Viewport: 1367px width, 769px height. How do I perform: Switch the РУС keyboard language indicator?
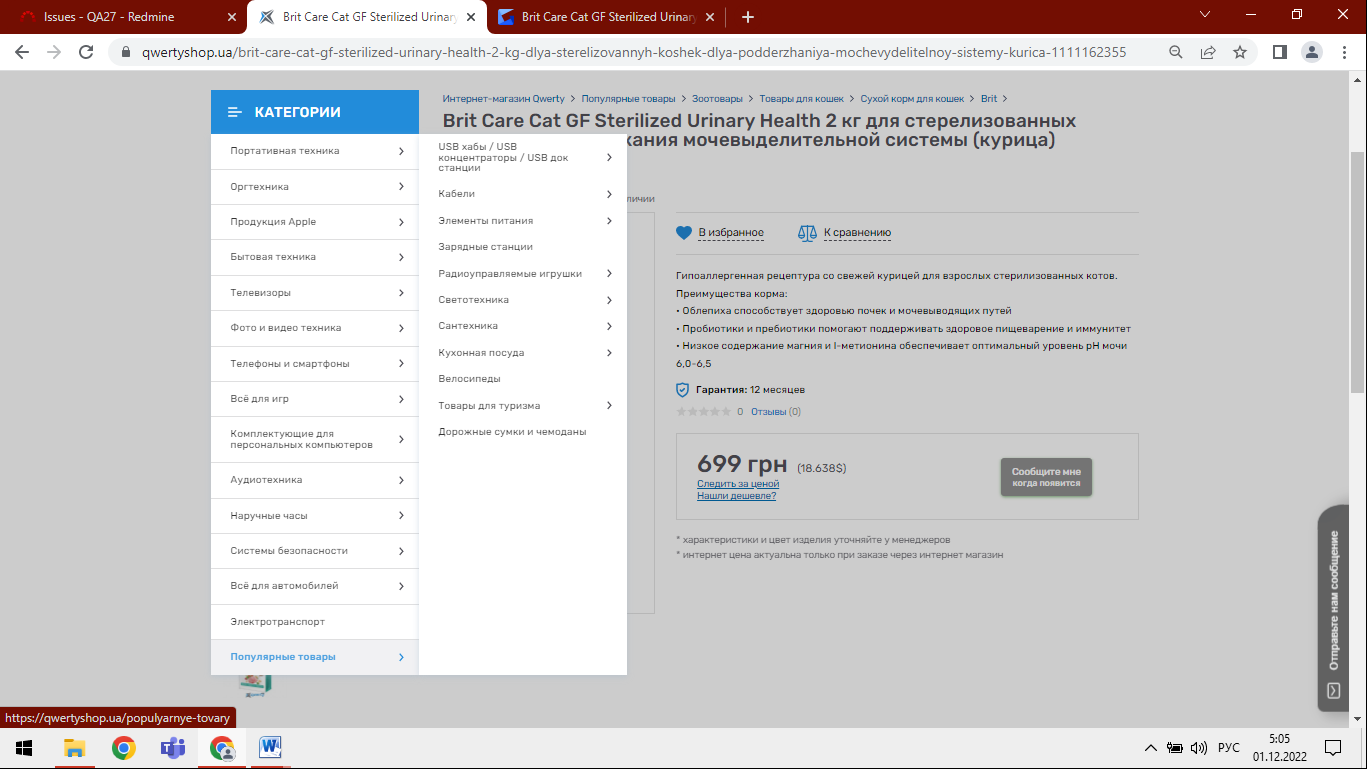point(1229,748)
